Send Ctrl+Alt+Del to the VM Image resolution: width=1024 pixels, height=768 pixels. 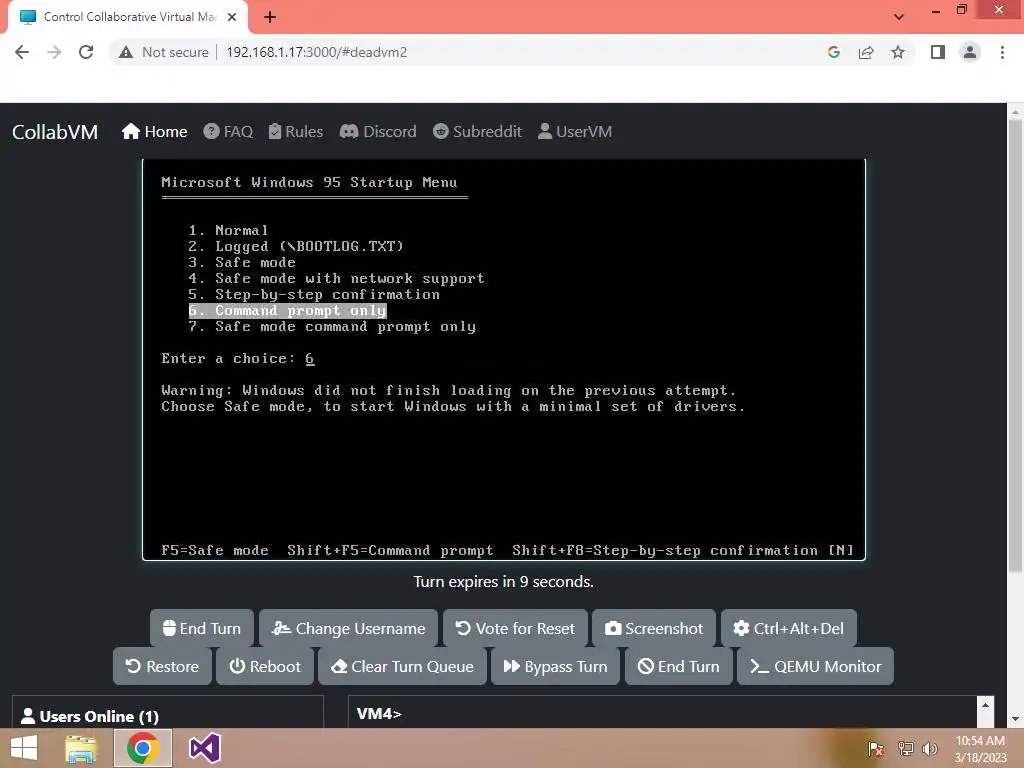(x=789, y=628)
